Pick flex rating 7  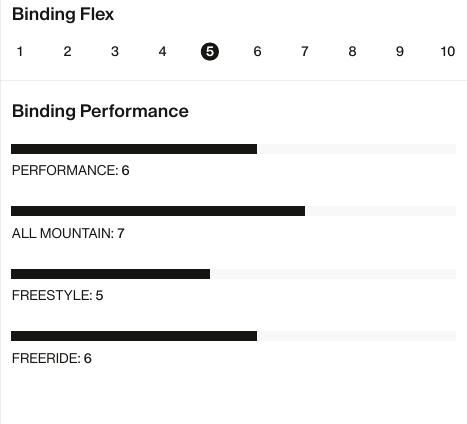pos(304,52)
